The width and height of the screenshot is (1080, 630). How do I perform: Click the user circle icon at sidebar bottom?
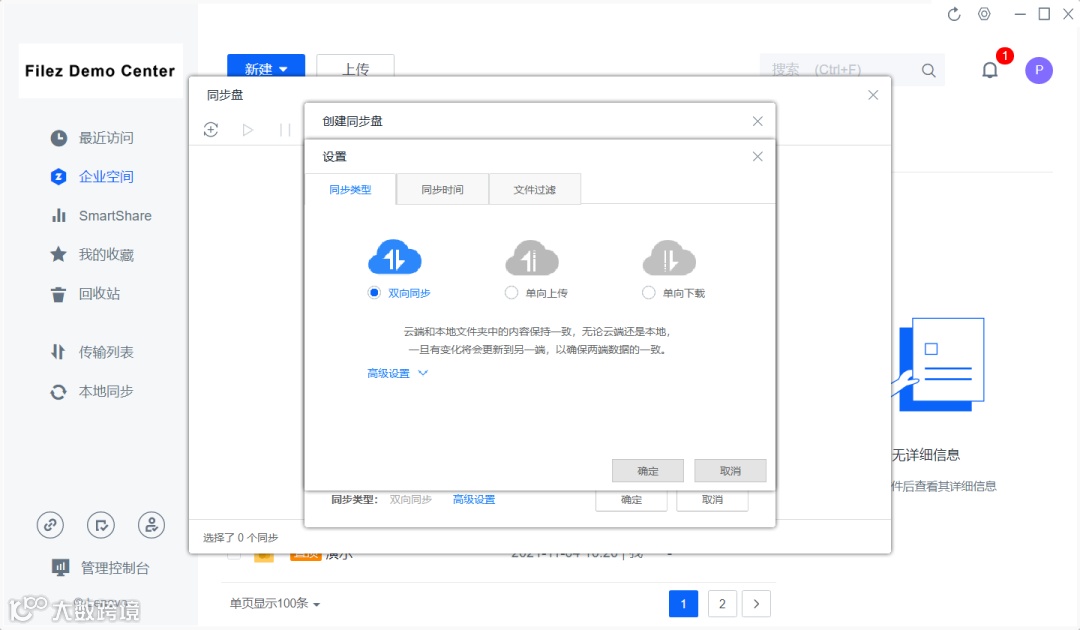(x=151, y=525)
